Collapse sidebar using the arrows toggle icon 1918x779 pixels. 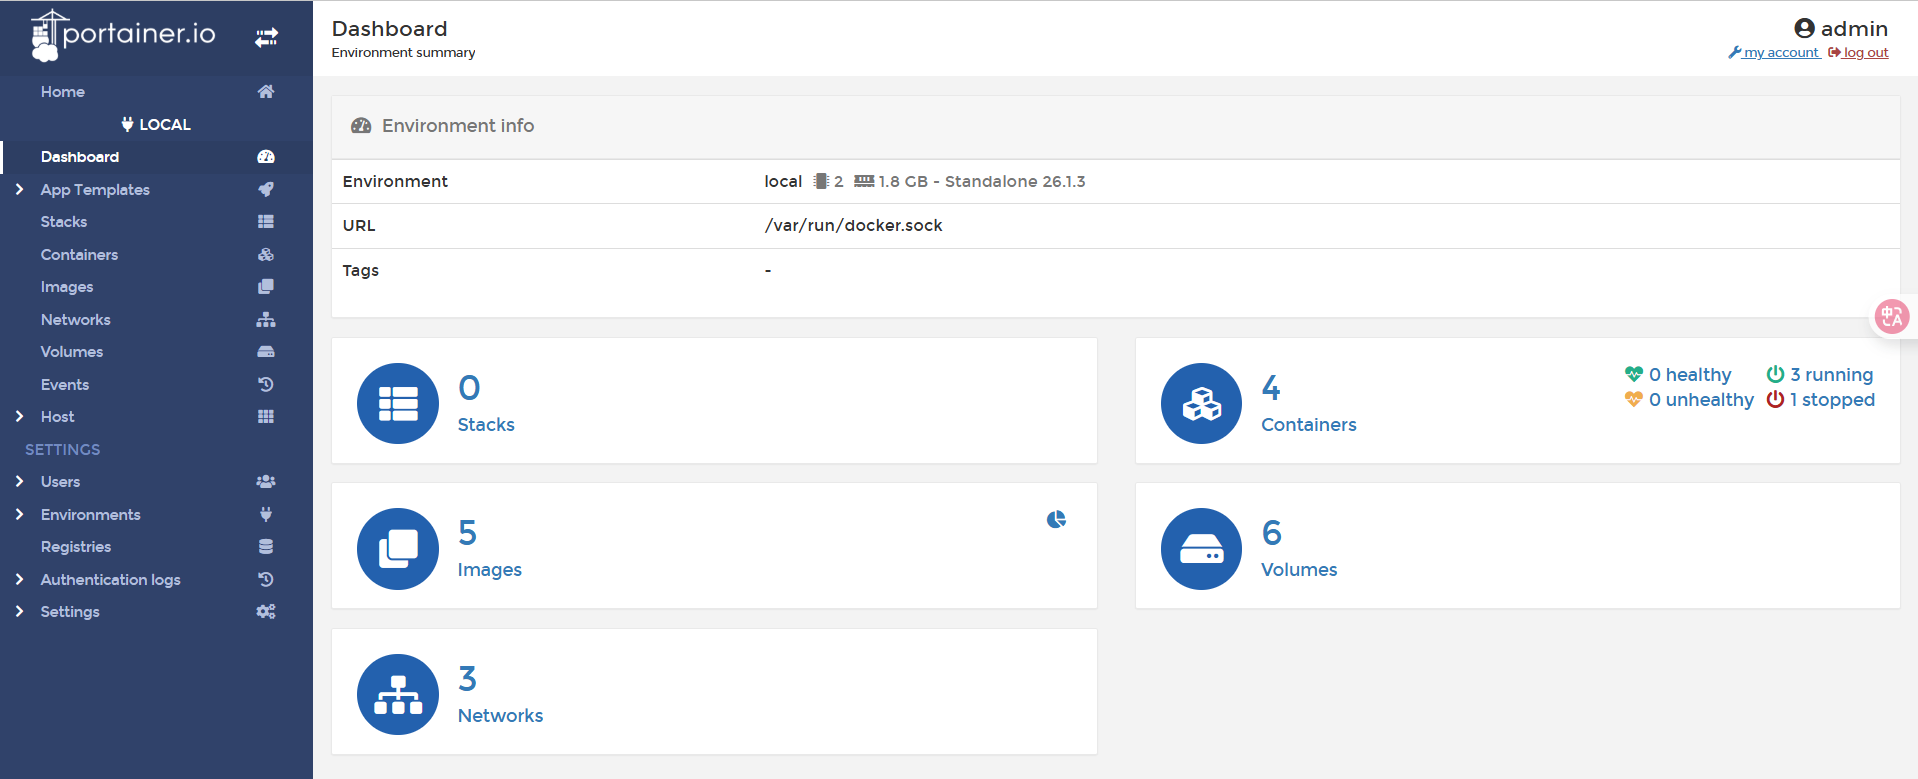pyautogui.click(x=266, y=38)
